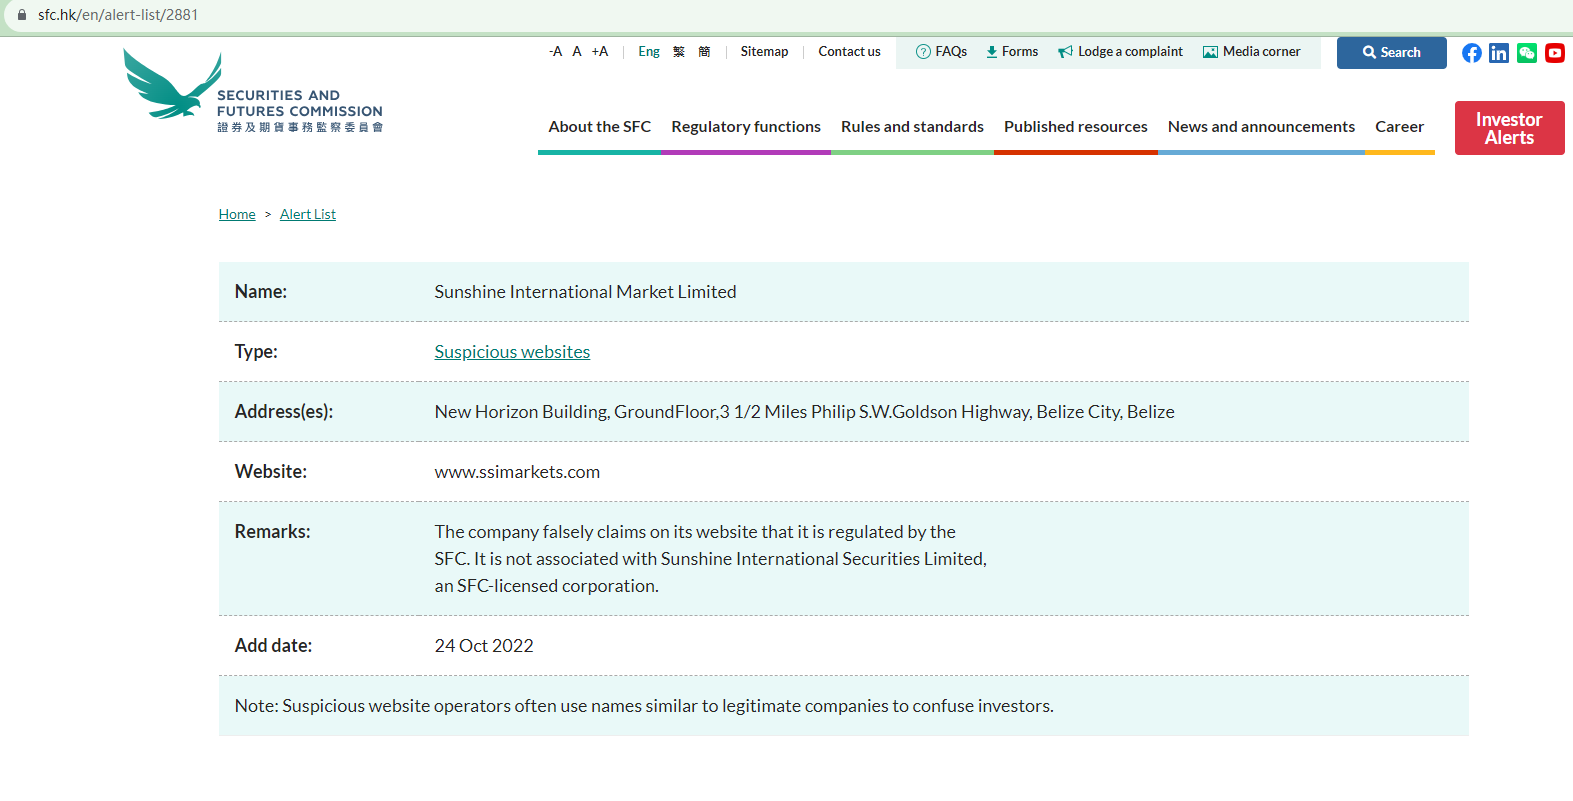1573x801 pixels.
Task: Open Forms download link
Action: tap(1012, 52)
